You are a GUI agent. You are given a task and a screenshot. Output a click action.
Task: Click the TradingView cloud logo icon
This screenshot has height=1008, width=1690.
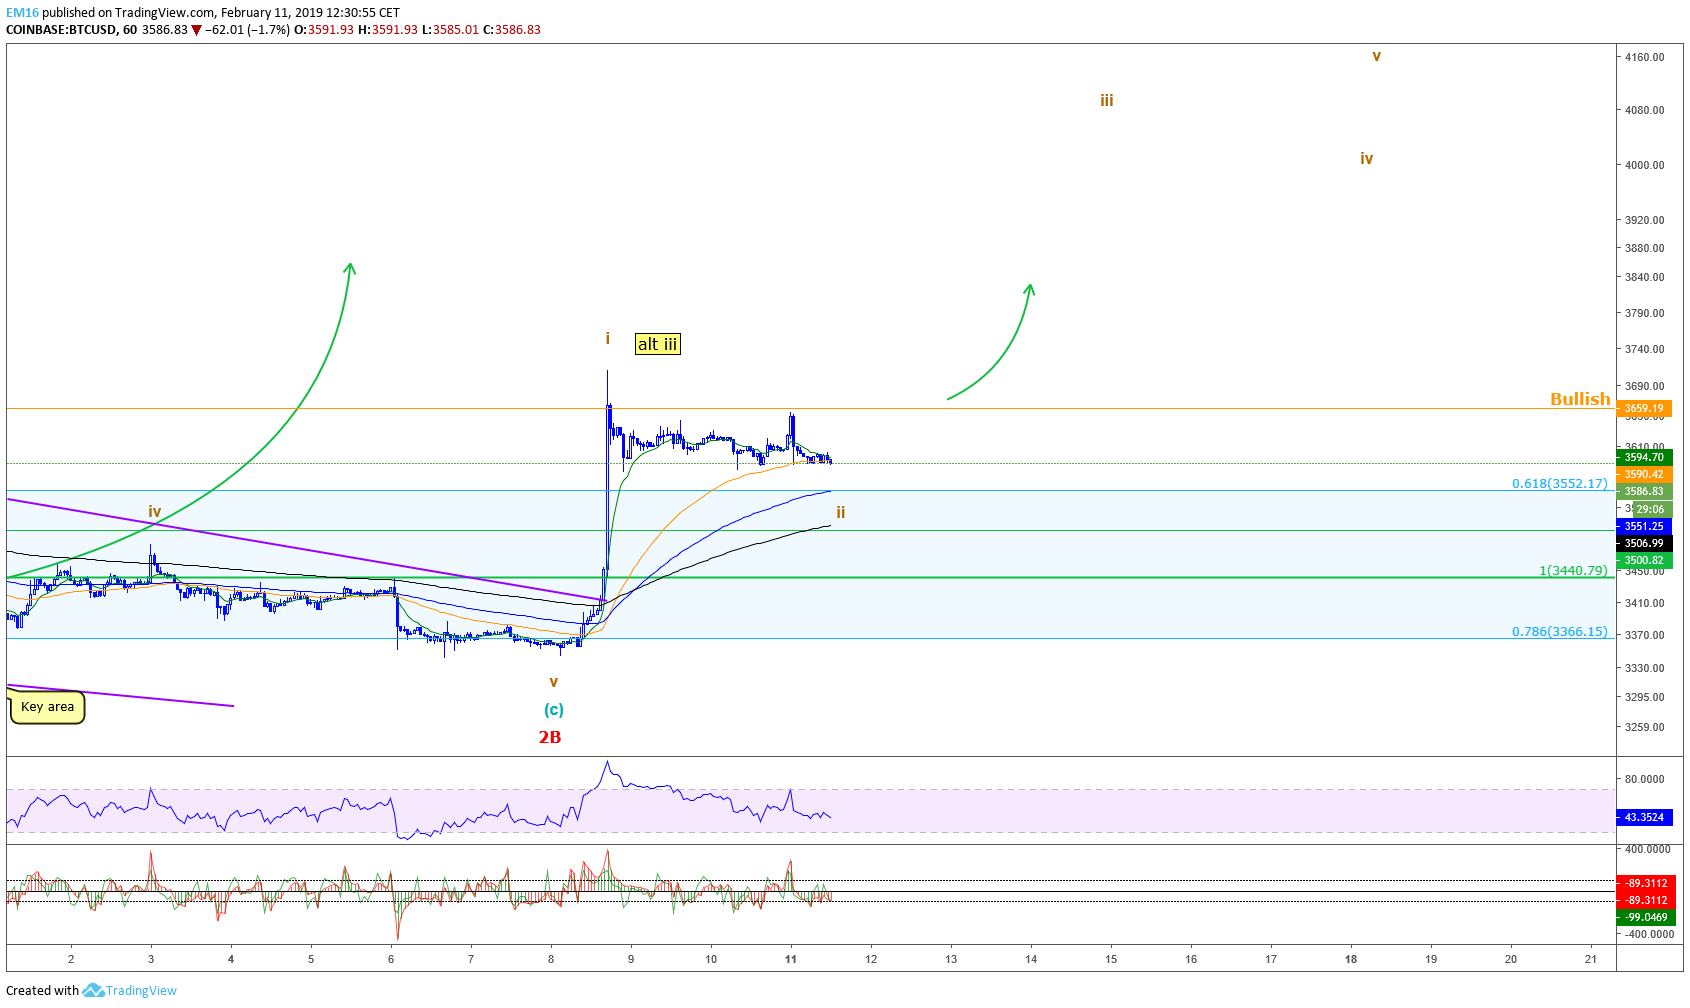(x=93, y=990)
